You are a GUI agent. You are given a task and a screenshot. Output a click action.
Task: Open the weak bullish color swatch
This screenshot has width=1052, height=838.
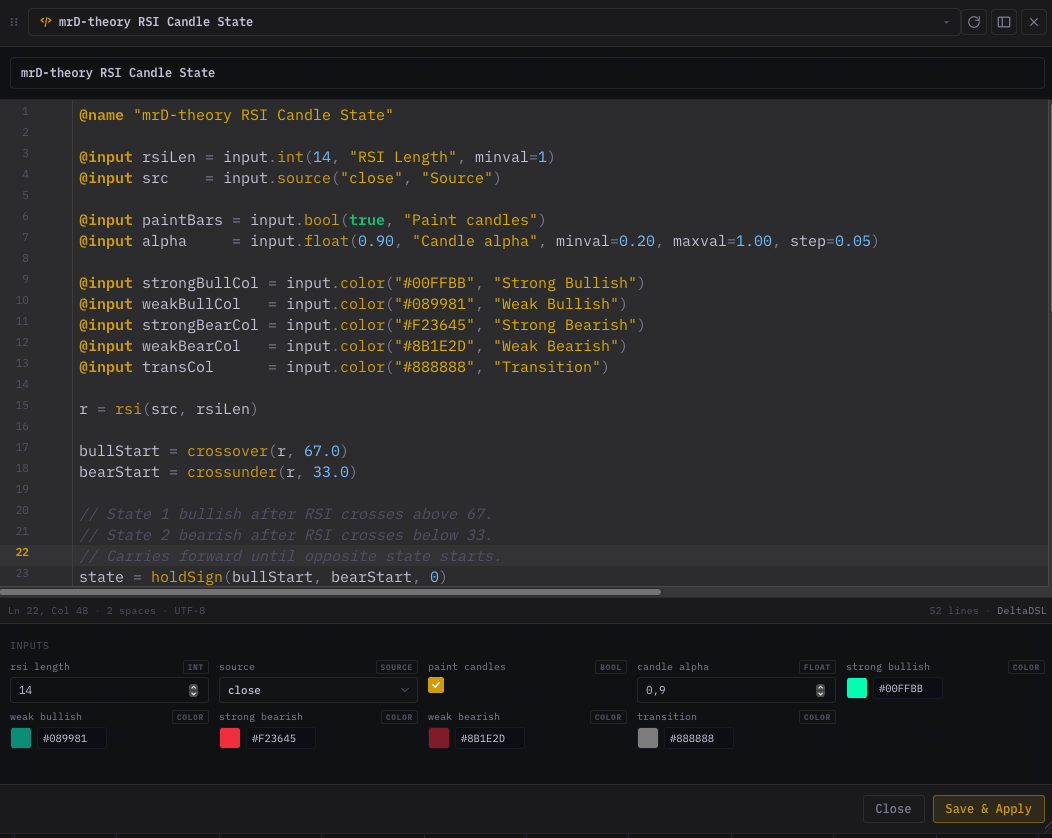tap(21, 738)
